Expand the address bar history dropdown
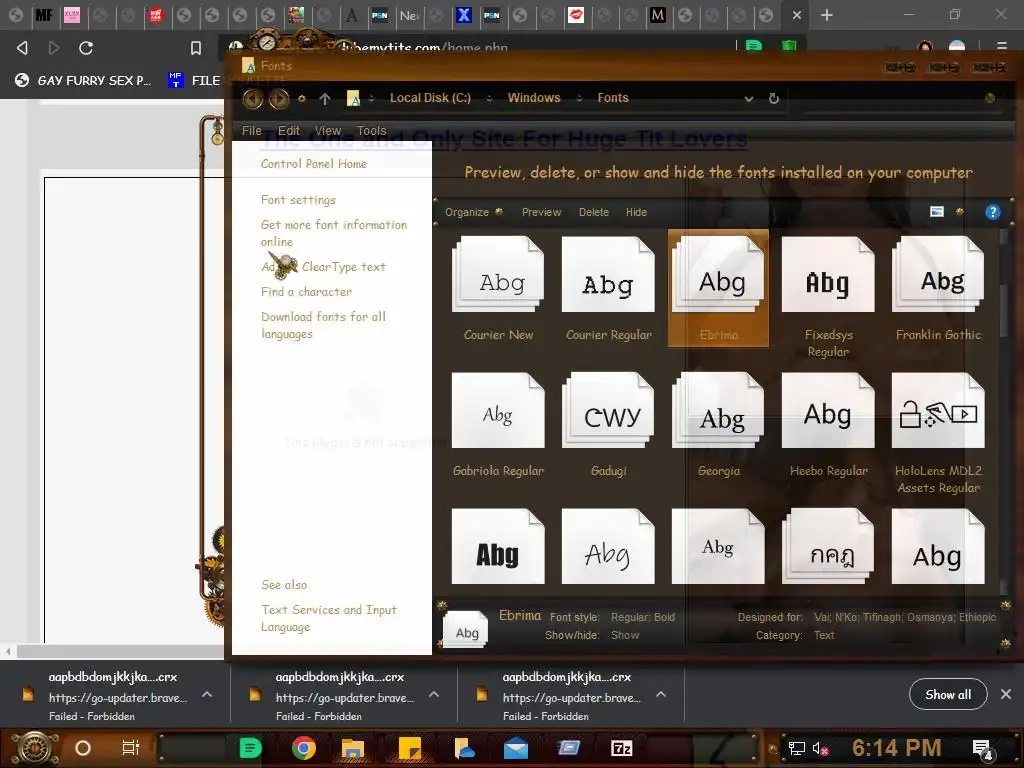1024x768 pixels. [x=749, y=99]
